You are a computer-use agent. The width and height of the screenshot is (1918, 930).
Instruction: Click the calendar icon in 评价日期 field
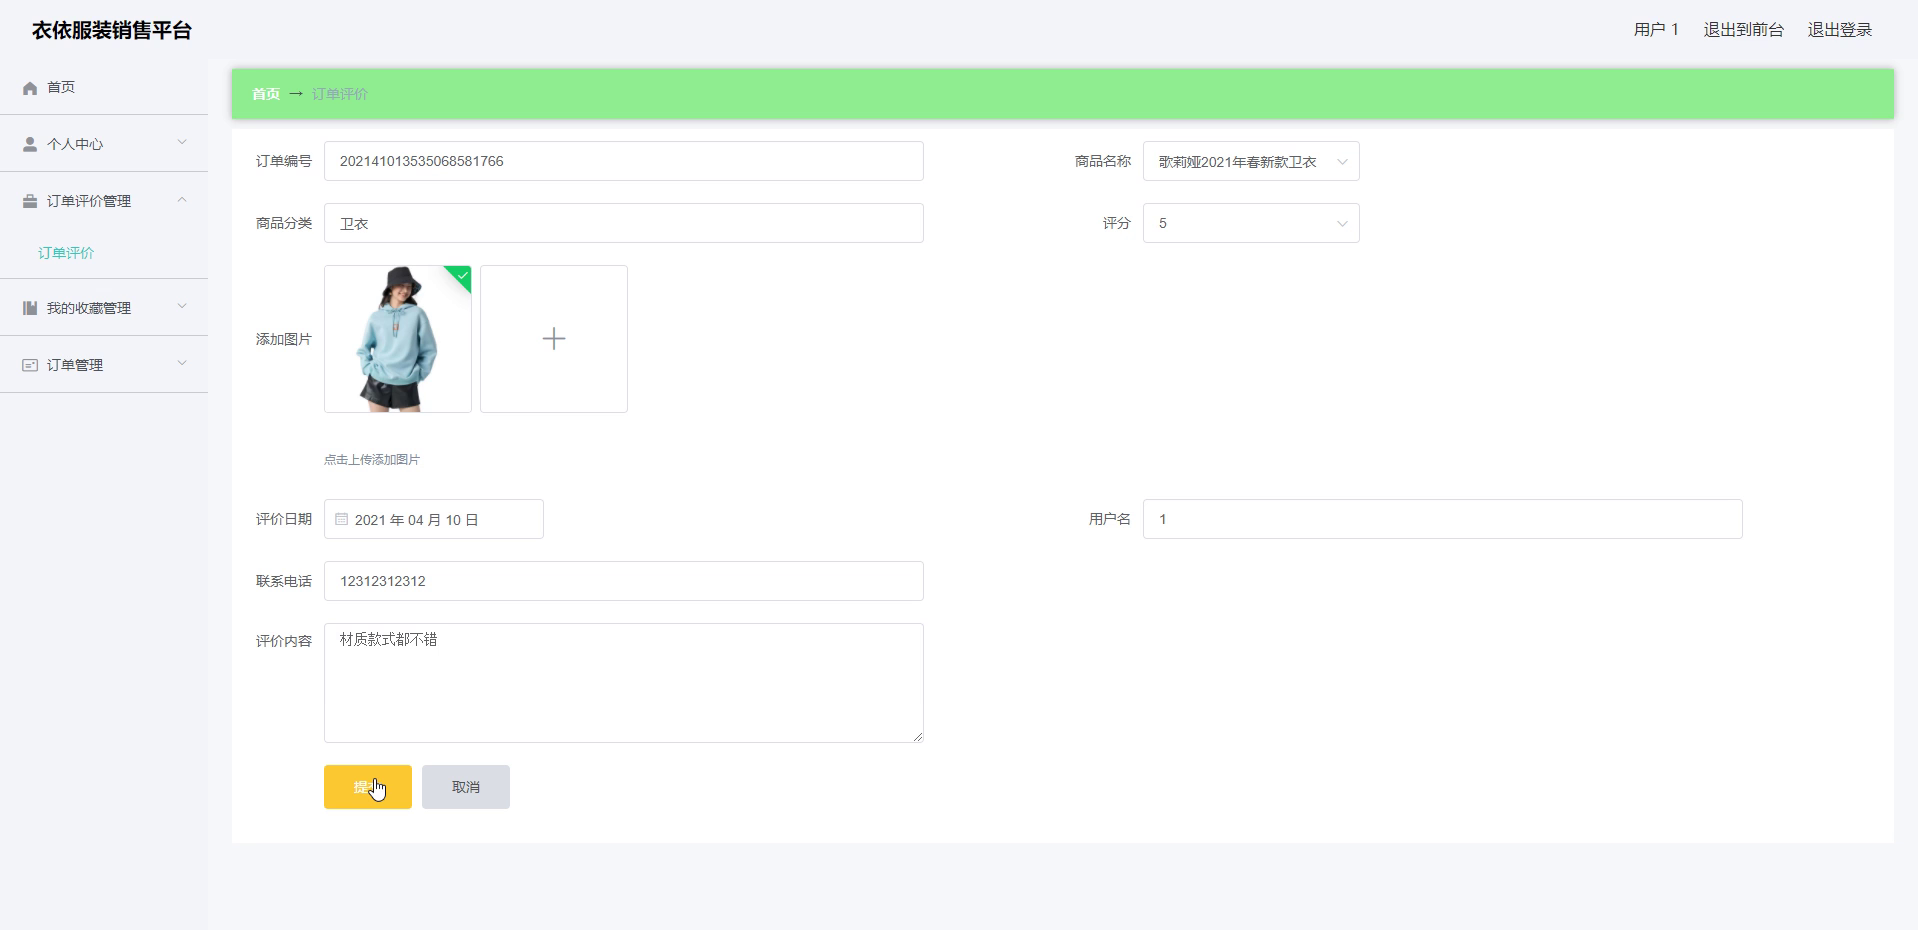click(341, 519)
